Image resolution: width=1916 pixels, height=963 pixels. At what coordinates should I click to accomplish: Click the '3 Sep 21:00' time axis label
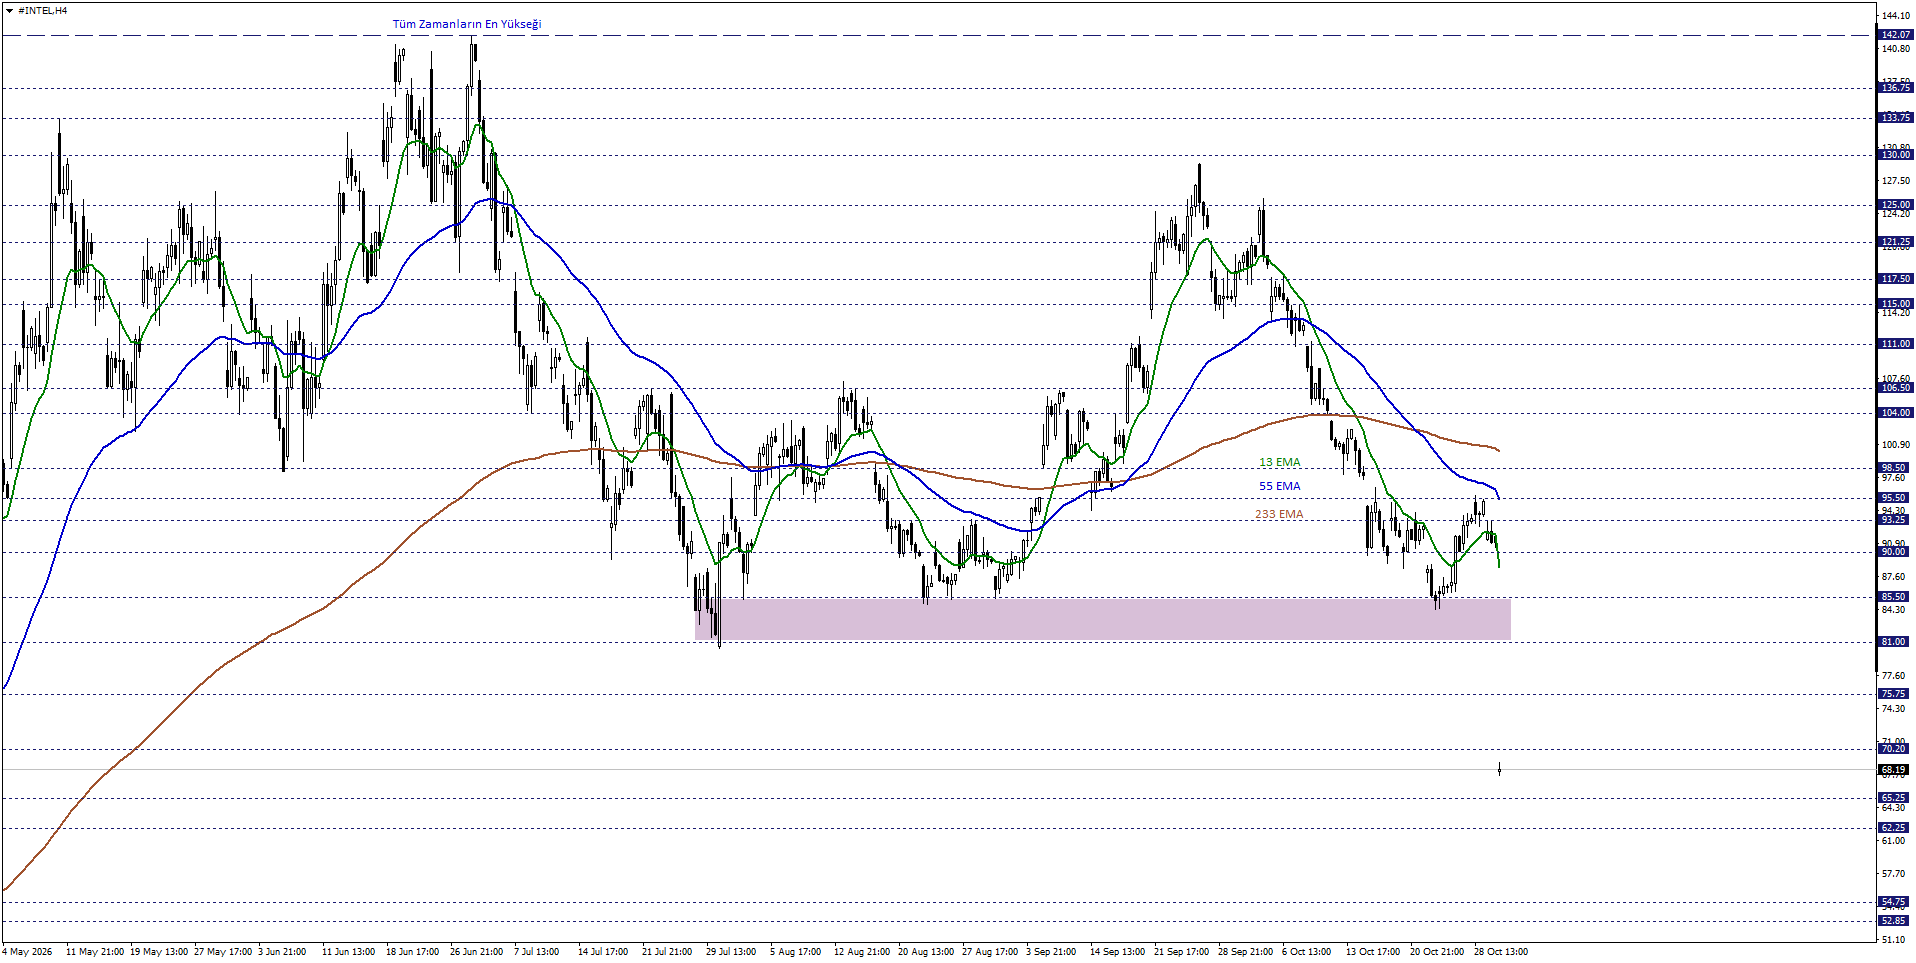(1051, 951)
